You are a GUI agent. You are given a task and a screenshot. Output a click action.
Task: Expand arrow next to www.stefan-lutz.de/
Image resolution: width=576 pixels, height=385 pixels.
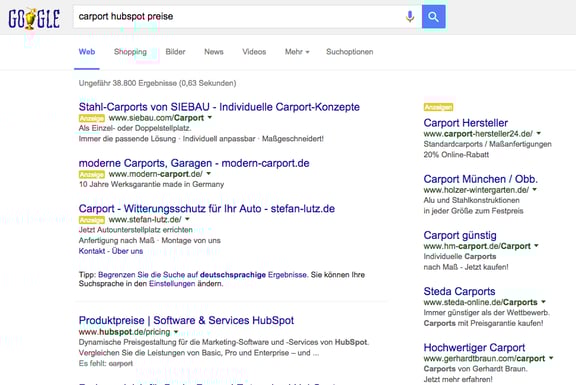click(187, 219)
